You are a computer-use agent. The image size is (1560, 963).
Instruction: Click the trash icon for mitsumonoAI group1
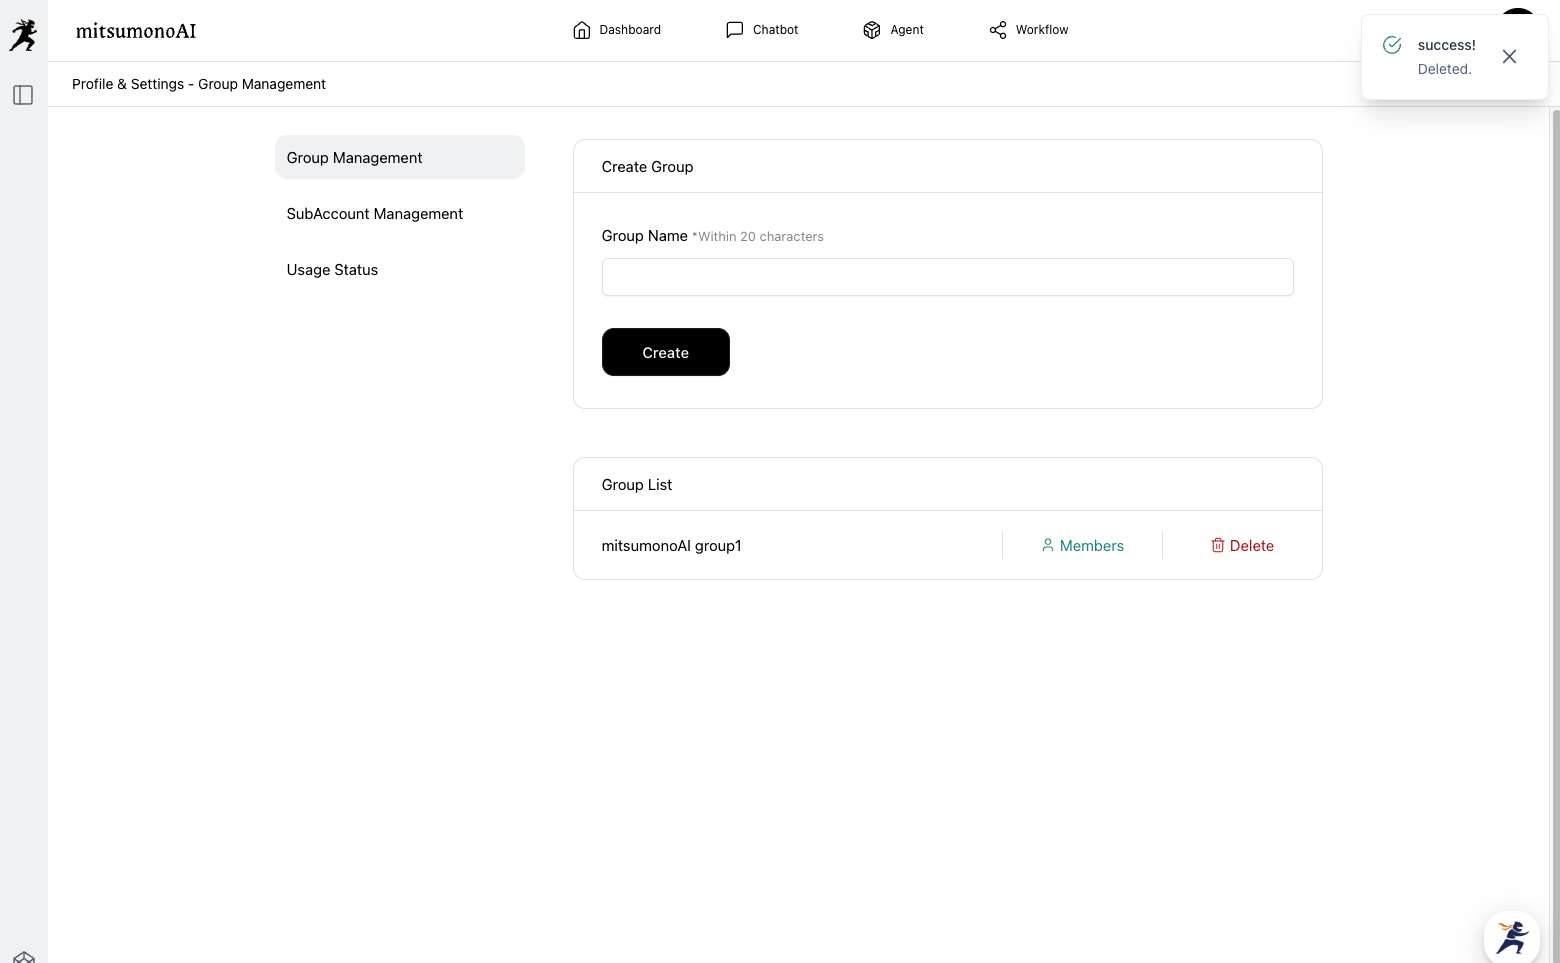(1218, 545)
